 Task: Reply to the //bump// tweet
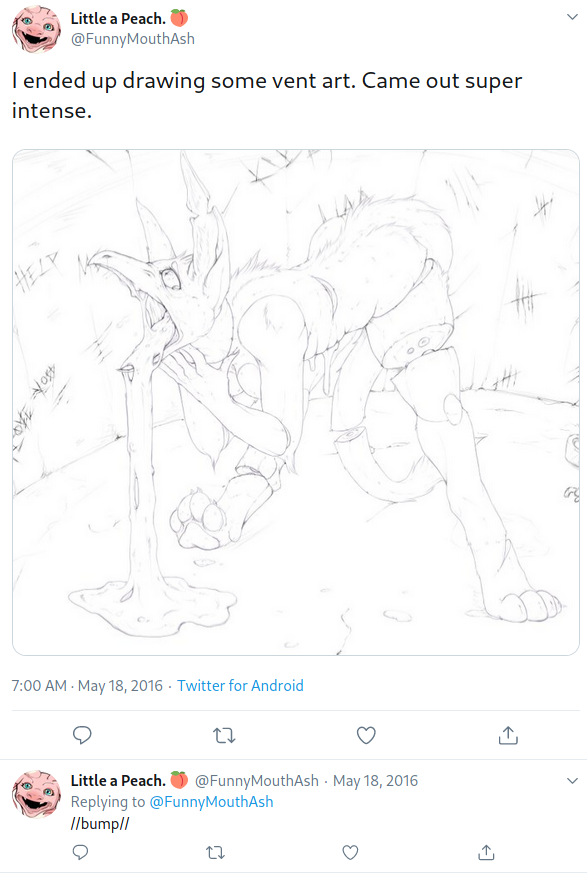tap(81, 852)
